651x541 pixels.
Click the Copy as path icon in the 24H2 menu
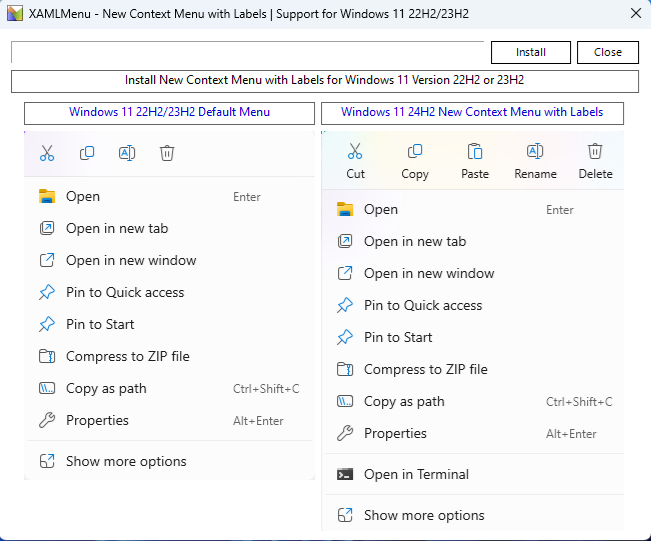pos(345,401)
